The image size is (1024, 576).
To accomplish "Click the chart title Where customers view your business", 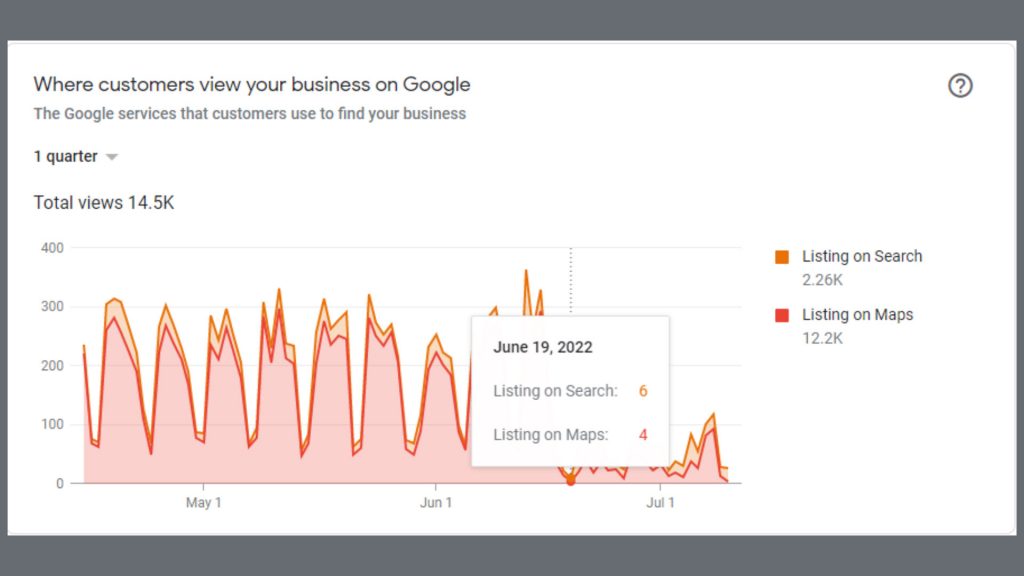I will pos(252,84).
